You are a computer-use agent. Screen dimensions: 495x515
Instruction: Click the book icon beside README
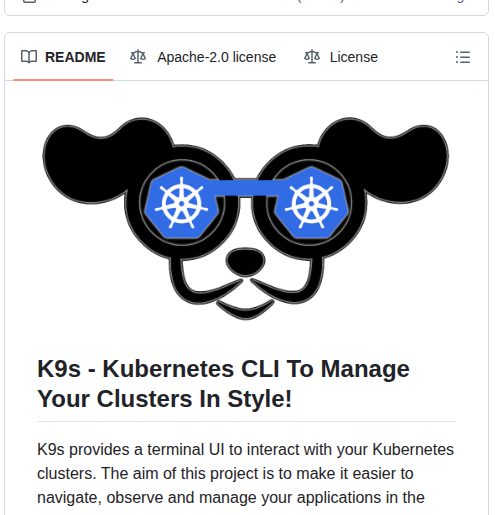[x=29, y=57]
